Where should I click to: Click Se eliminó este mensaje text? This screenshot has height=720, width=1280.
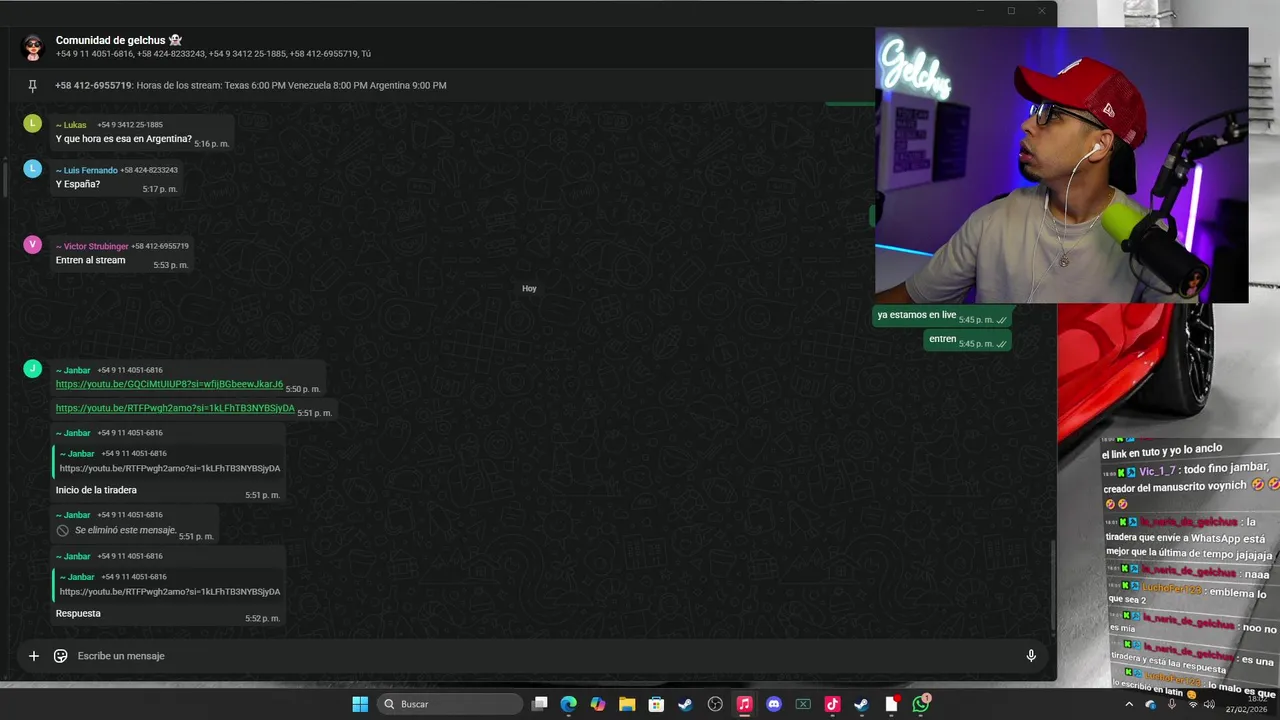coord(125,530)
